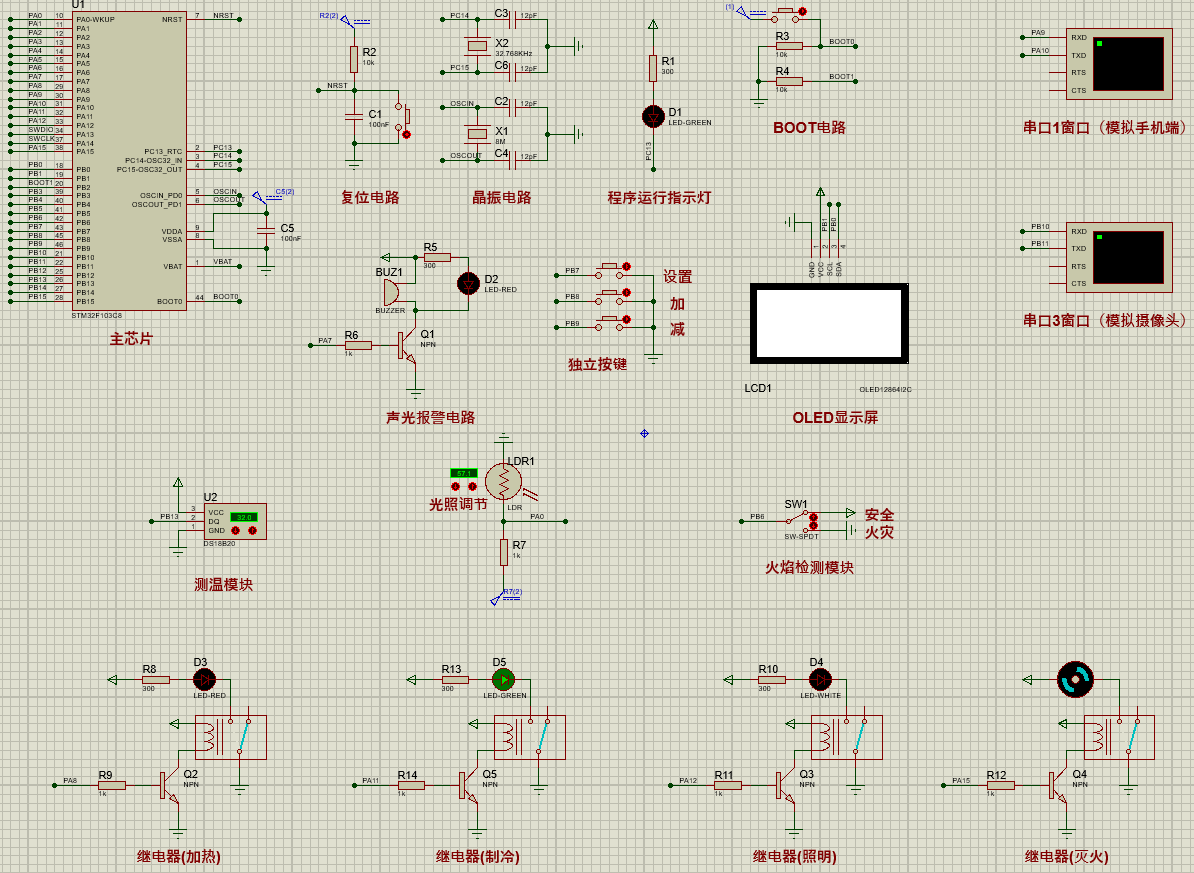The height and width of the screenshot is (873, 1194).
Task: Select the STM32F103C8 main chip U1
Action: (130, 160)
